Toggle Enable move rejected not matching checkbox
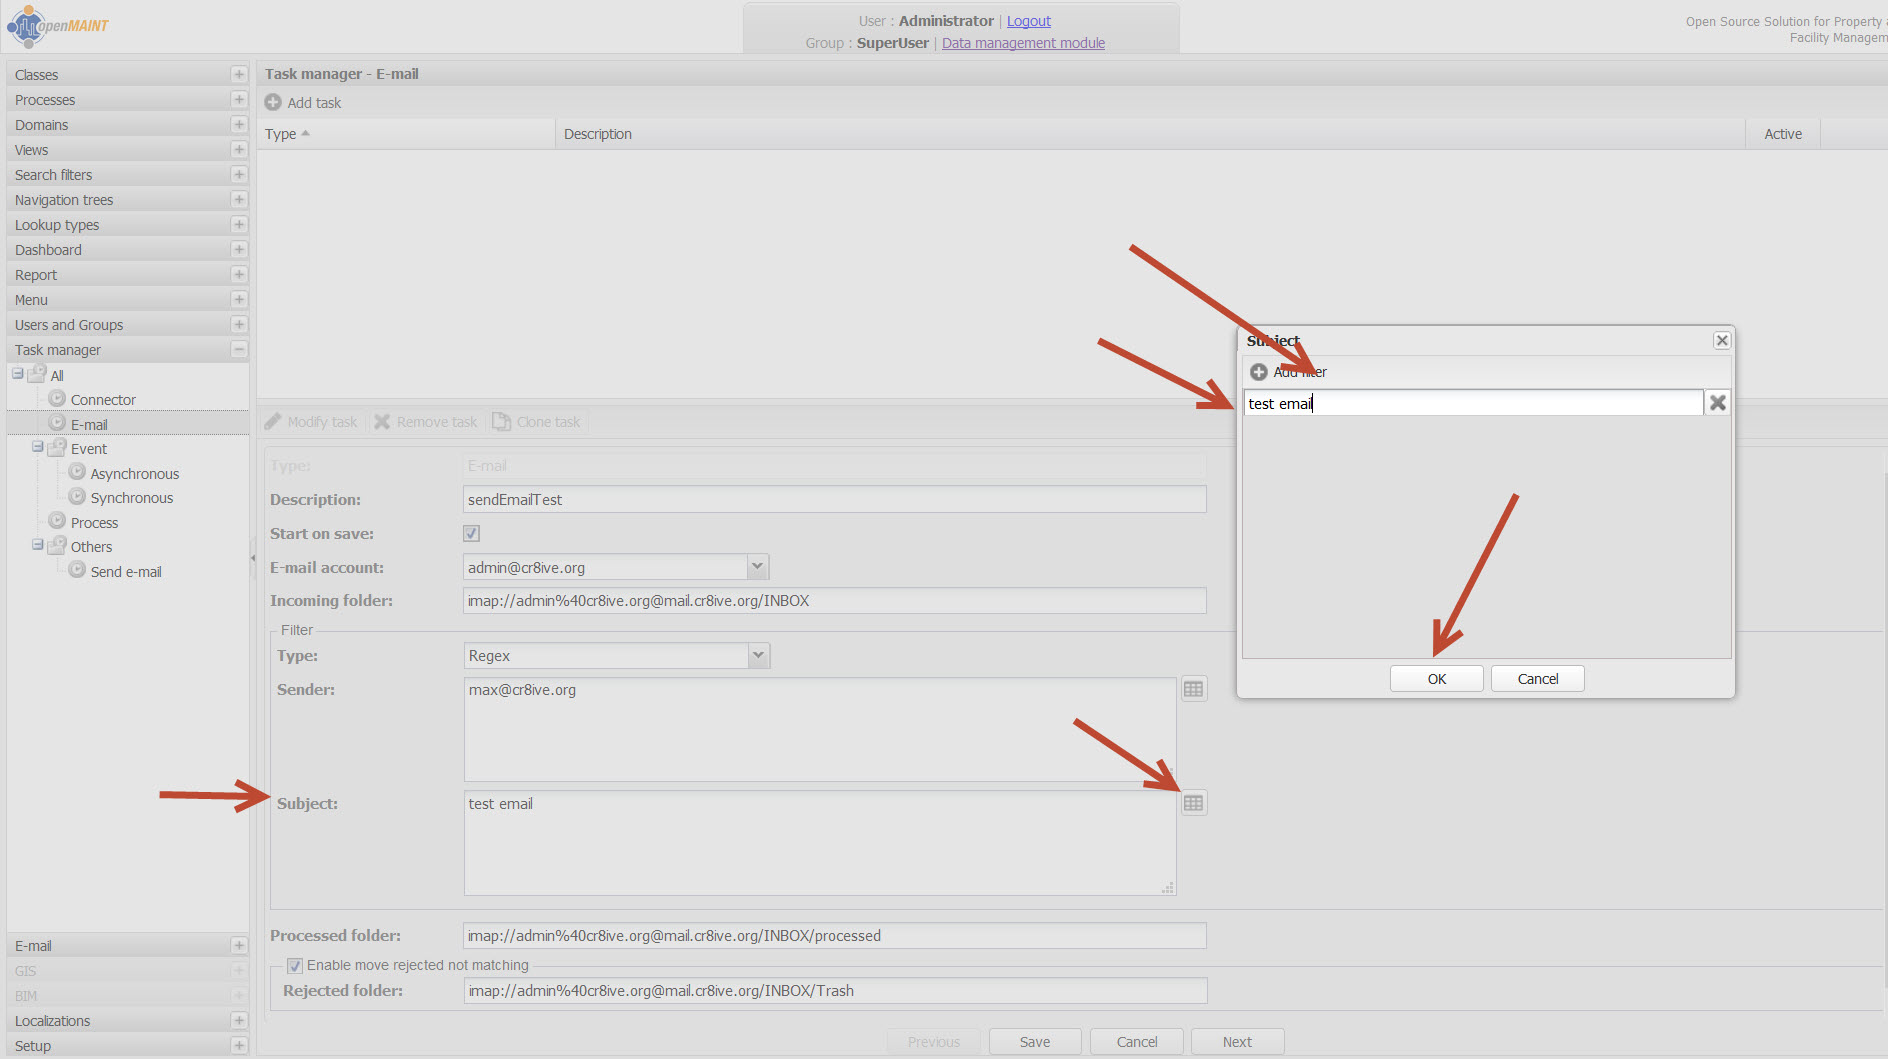The width and height of the screenshot is (1888, 1059). tap(295, 965)
